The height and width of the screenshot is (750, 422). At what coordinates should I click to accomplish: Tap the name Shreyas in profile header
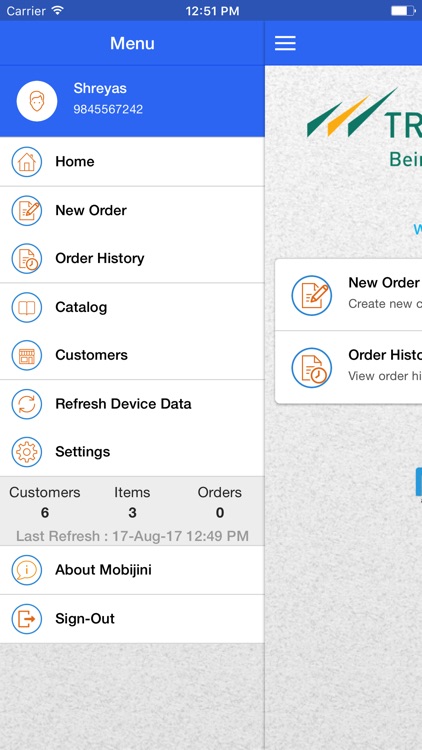(100, 88)
